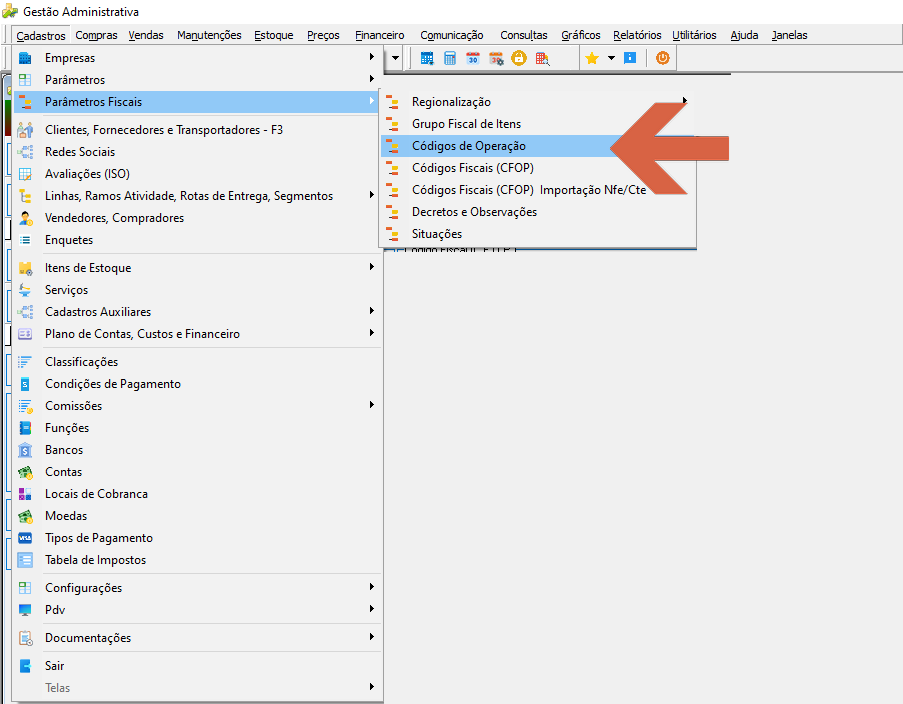Click the Locais de Cobranca icon

[x=25, y=494]
